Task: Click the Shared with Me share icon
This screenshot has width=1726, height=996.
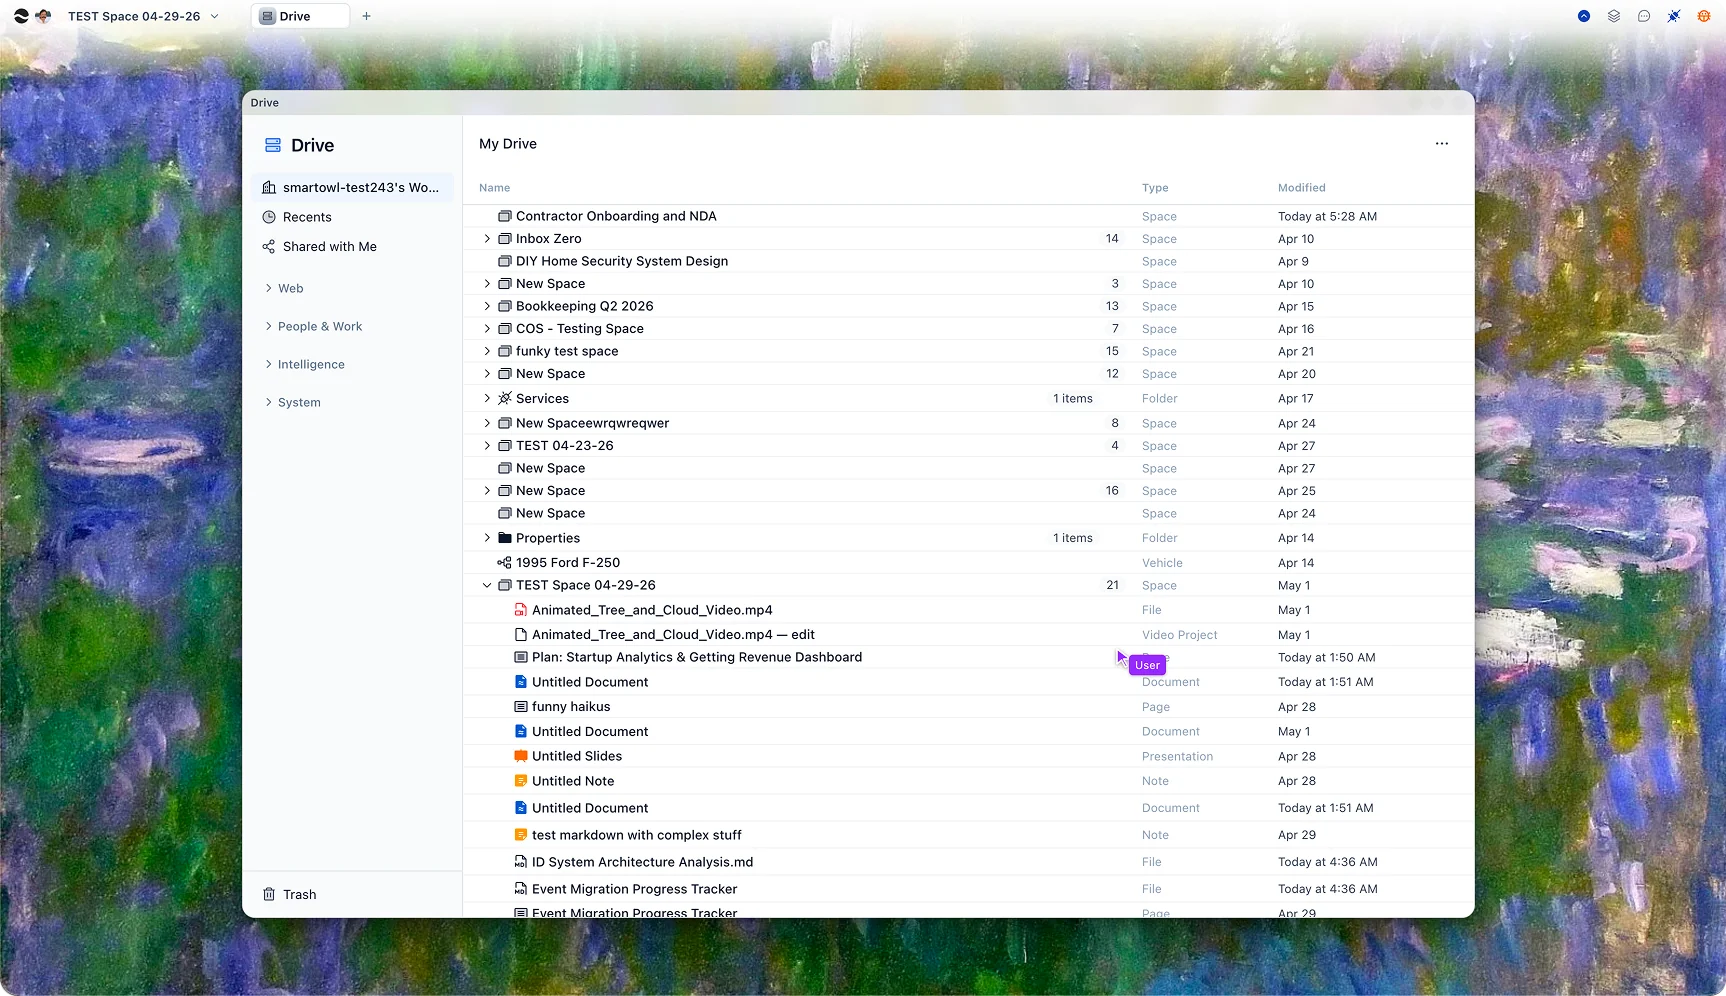Action: pyautogui.click(x=269, y=247)
